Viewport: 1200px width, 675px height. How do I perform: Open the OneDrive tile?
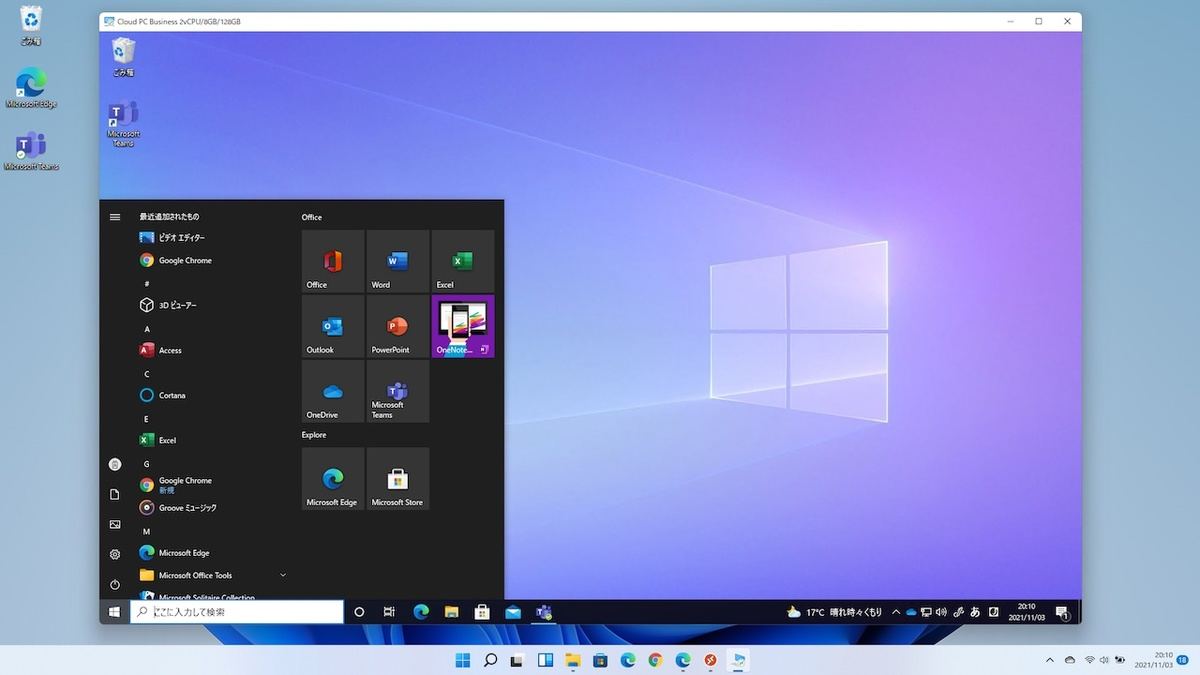[x=333, y=391]
